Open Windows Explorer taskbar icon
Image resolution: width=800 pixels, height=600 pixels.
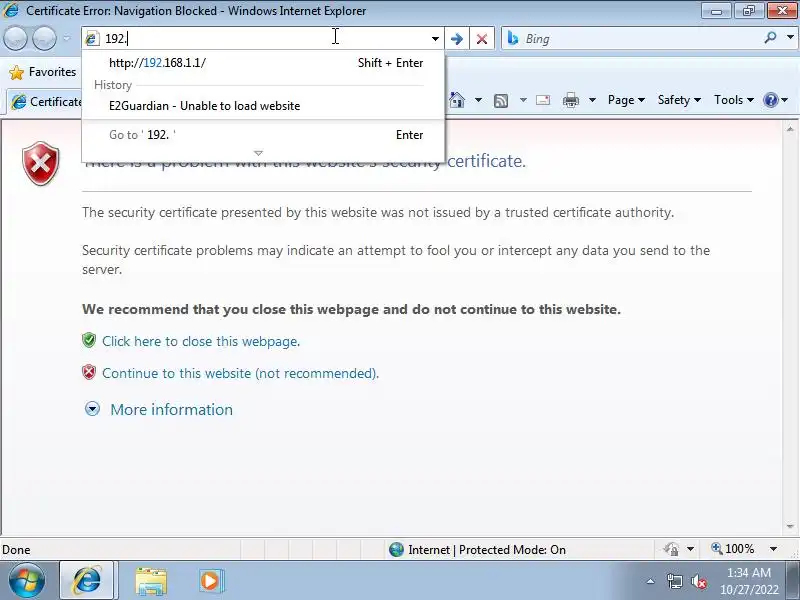[151, 581]
